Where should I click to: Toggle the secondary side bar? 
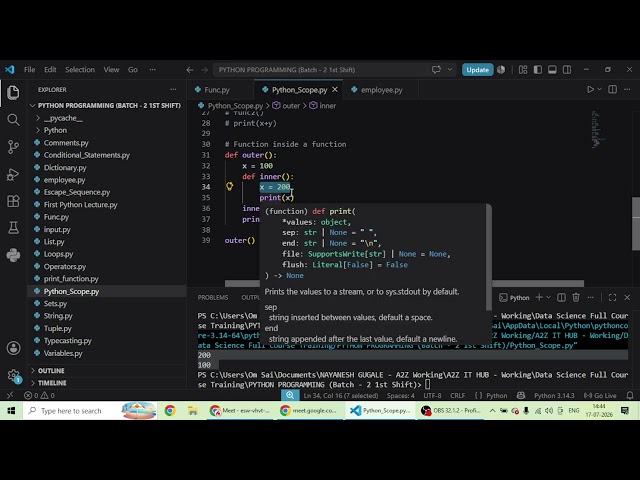tap(567, 70)
